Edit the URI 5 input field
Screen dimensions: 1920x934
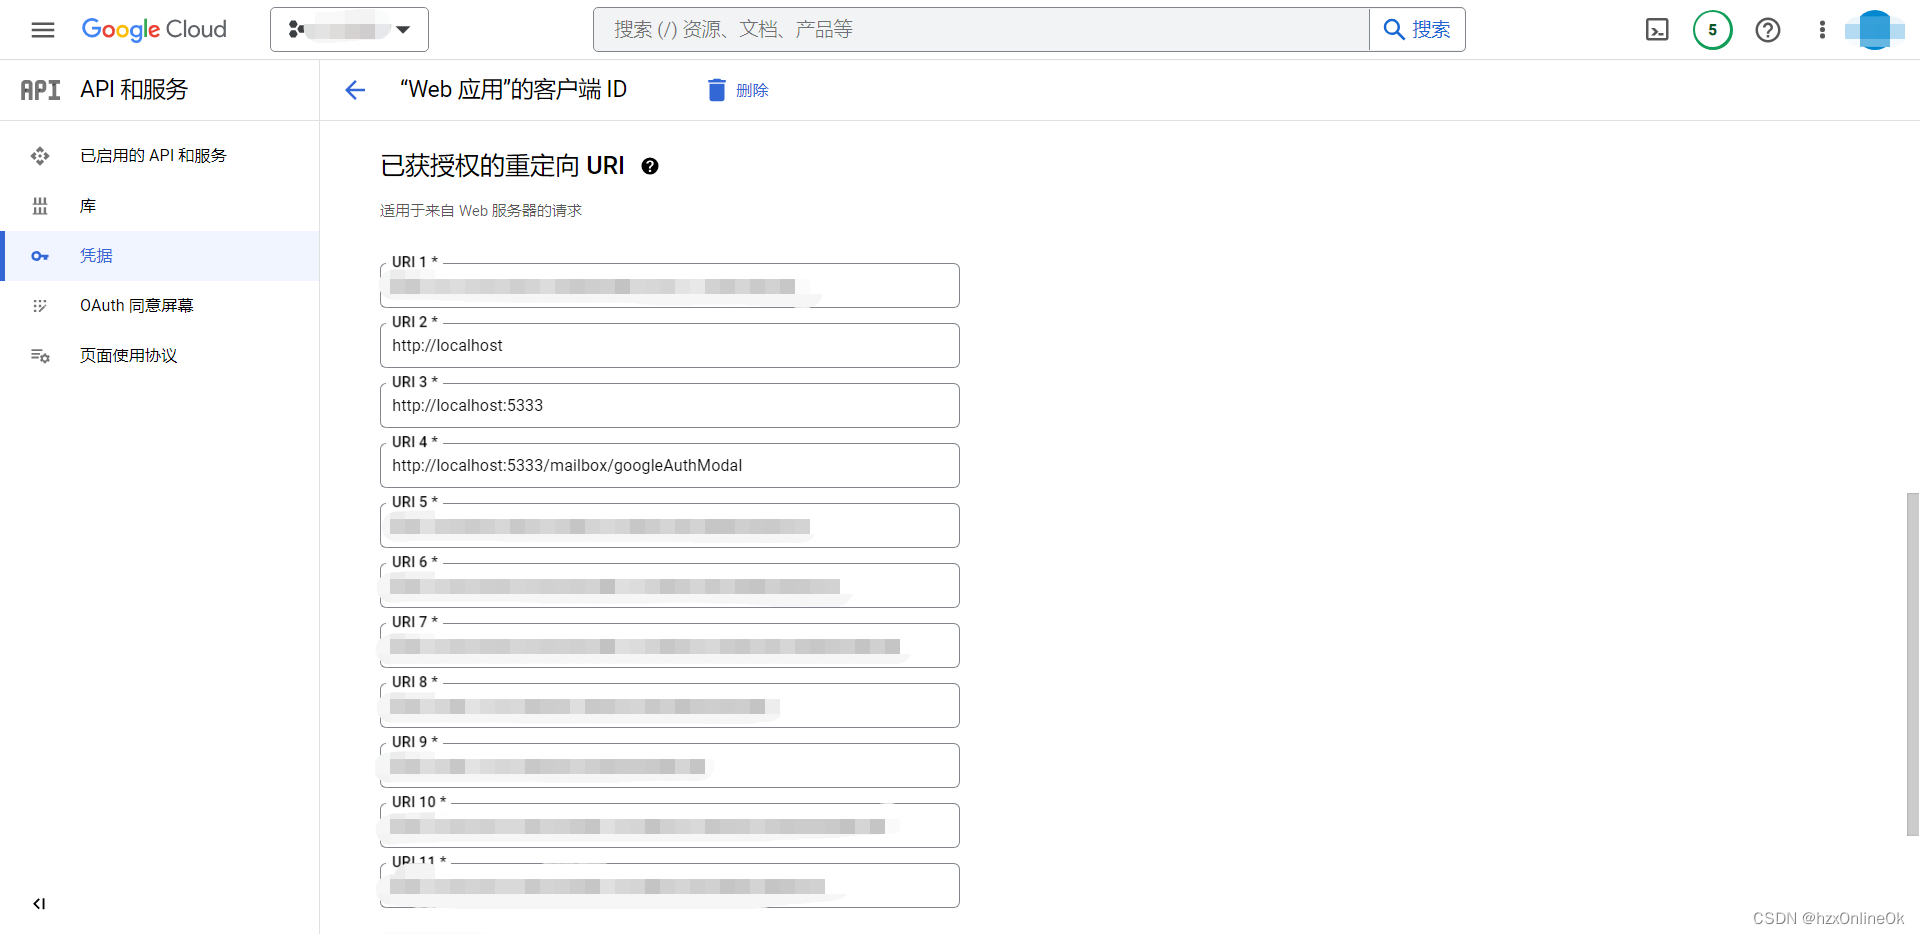pyautogui.click(x=670, y=526)
